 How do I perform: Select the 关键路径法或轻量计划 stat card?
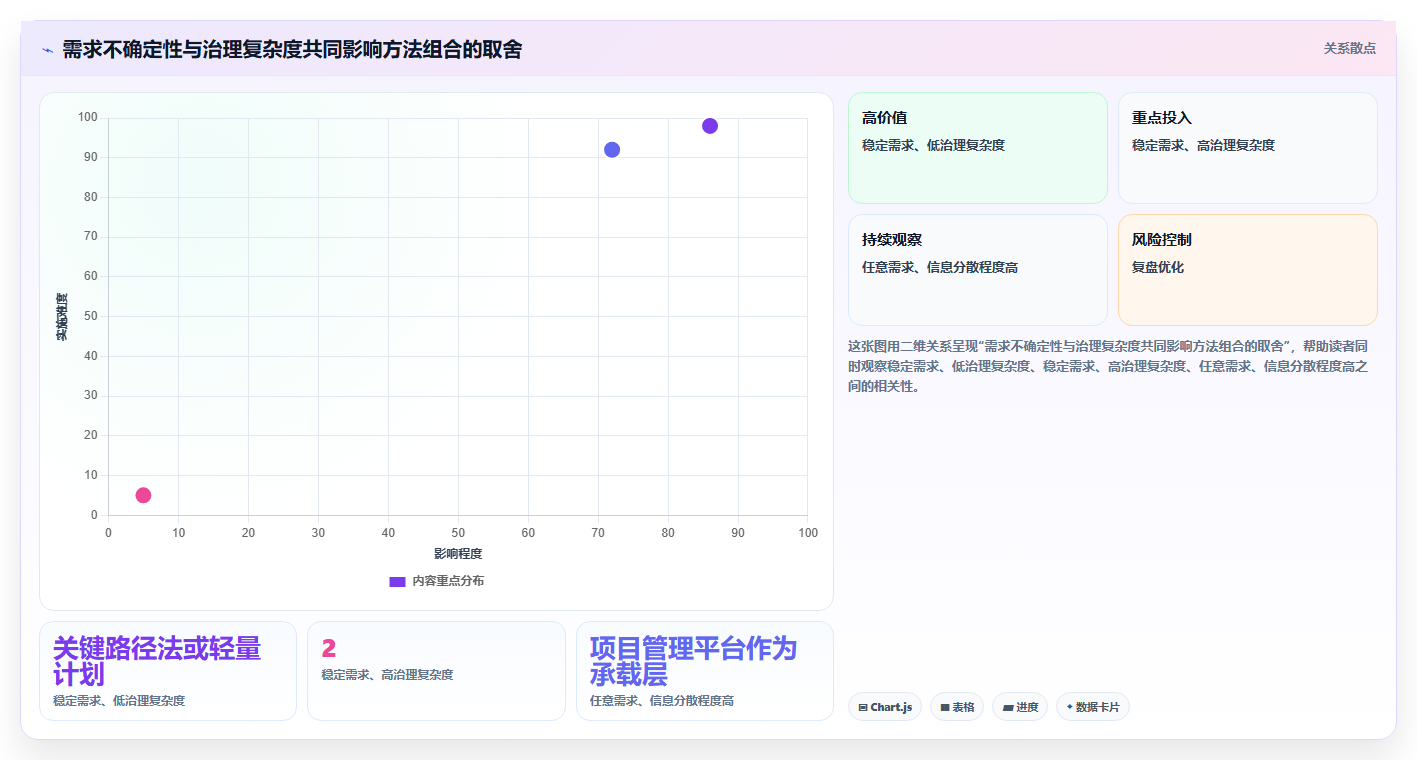(168, 671)
